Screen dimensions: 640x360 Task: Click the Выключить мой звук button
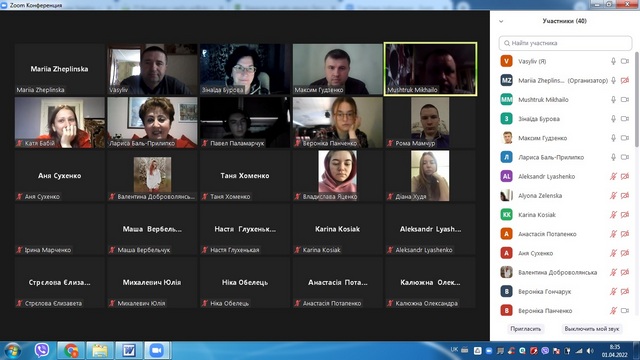[x=591, y=329]
